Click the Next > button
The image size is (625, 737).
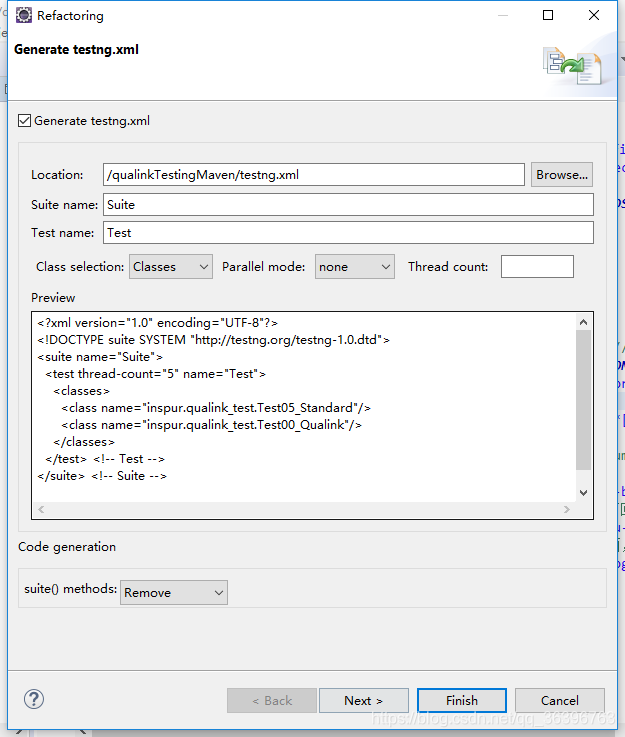[364, 700]
